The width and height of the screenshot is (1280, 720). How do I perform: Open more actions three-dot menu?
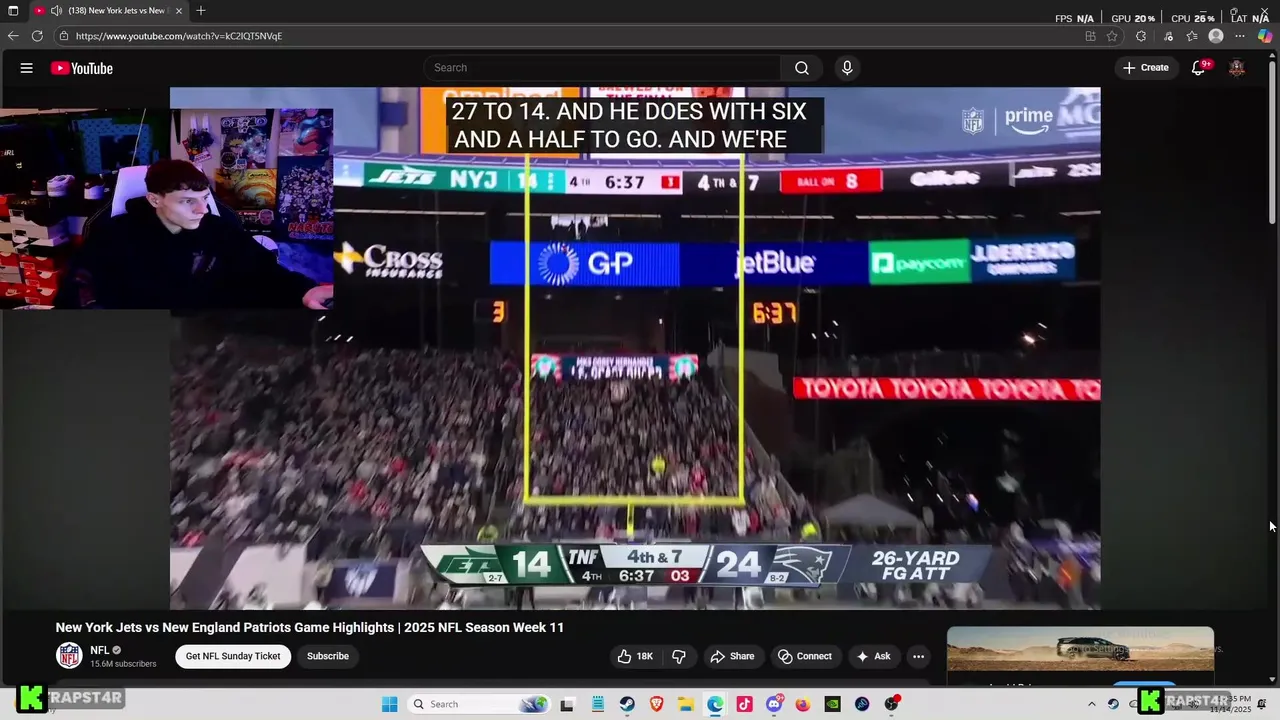point(918,656)
